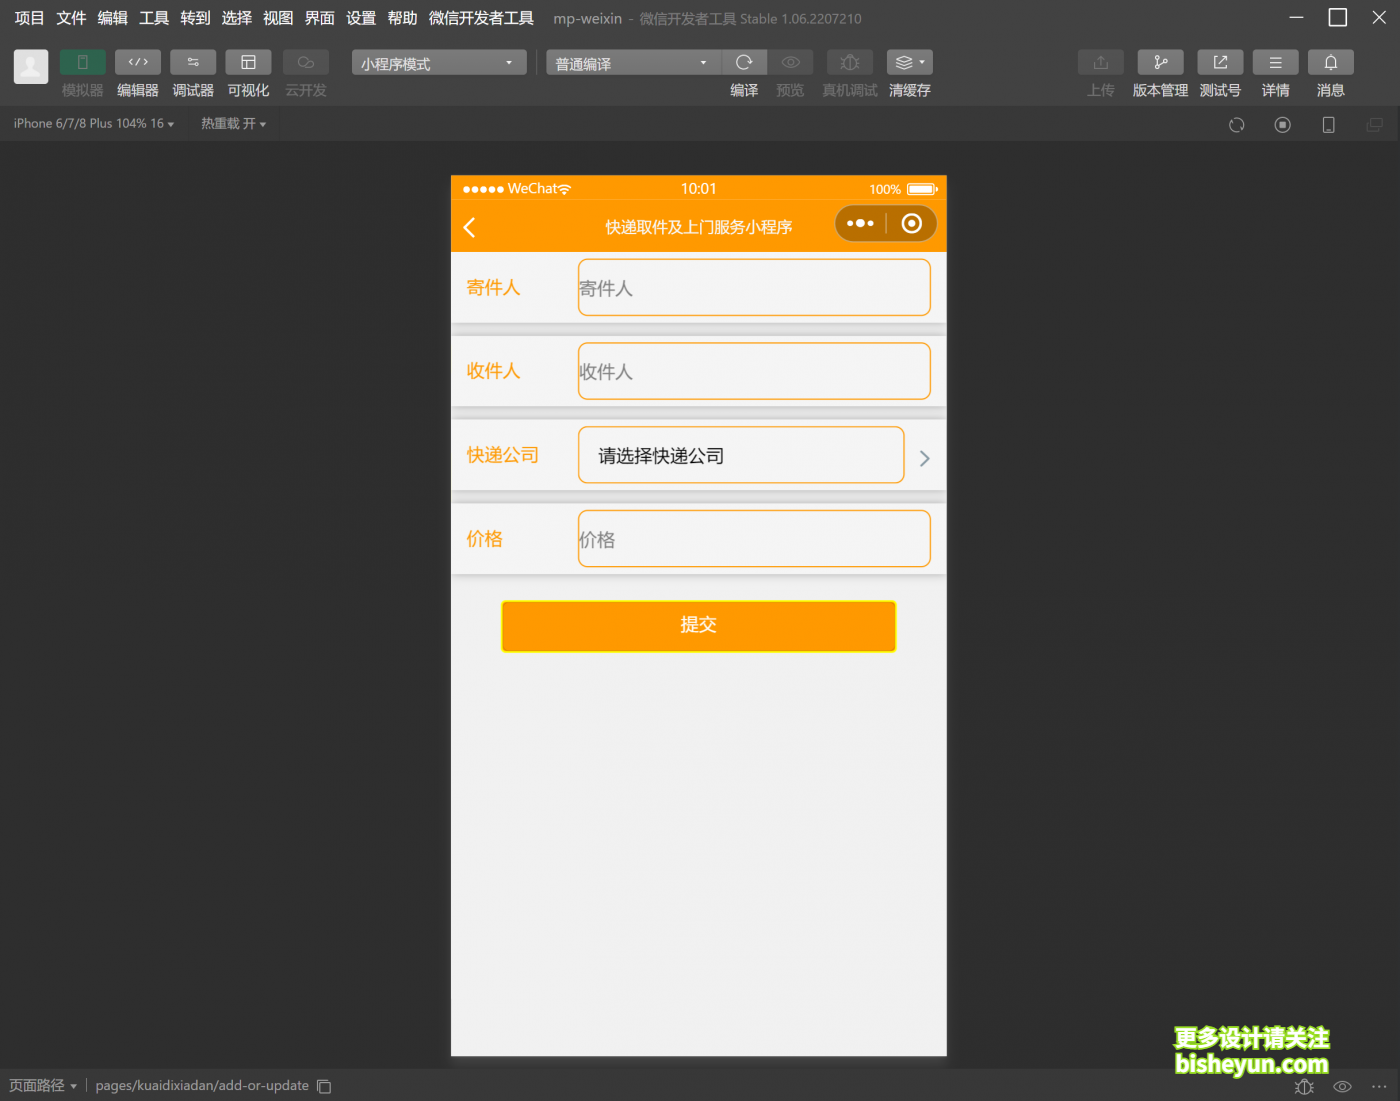Open cloud development (云开发)
This screenshot has width=1400, height=1101.
point(306,62)
